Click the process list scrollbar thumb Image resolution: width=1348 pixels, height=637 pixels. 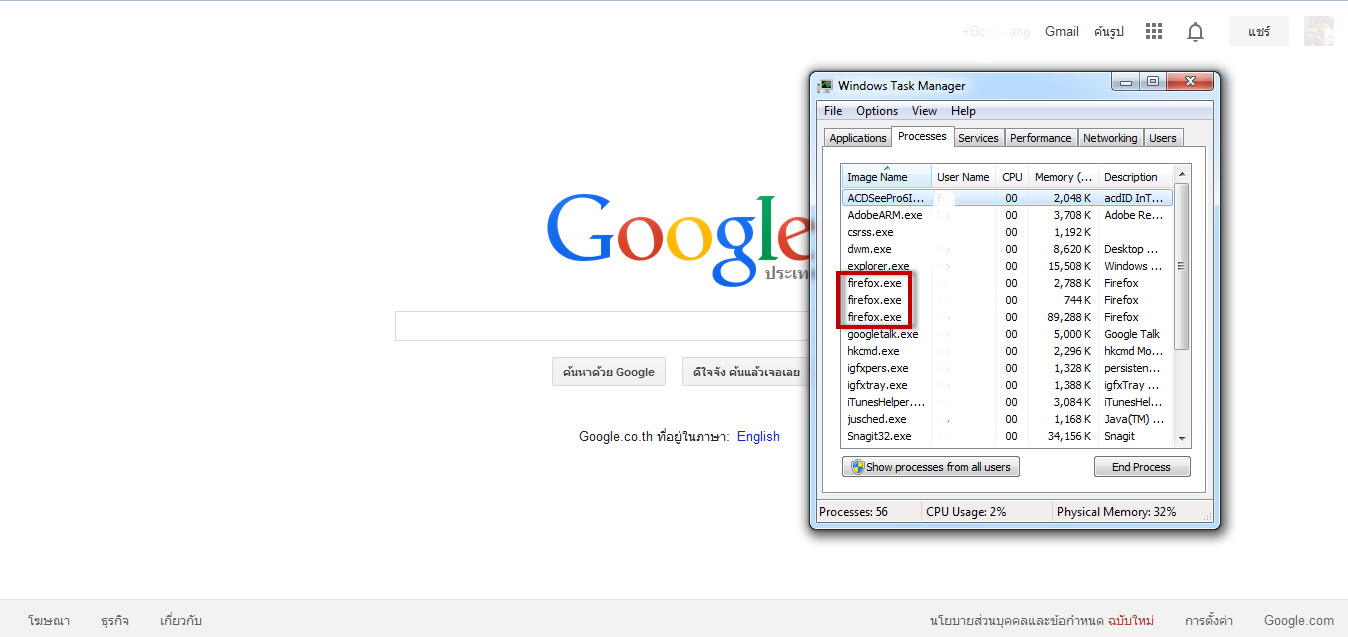[x=1181, y=266]
